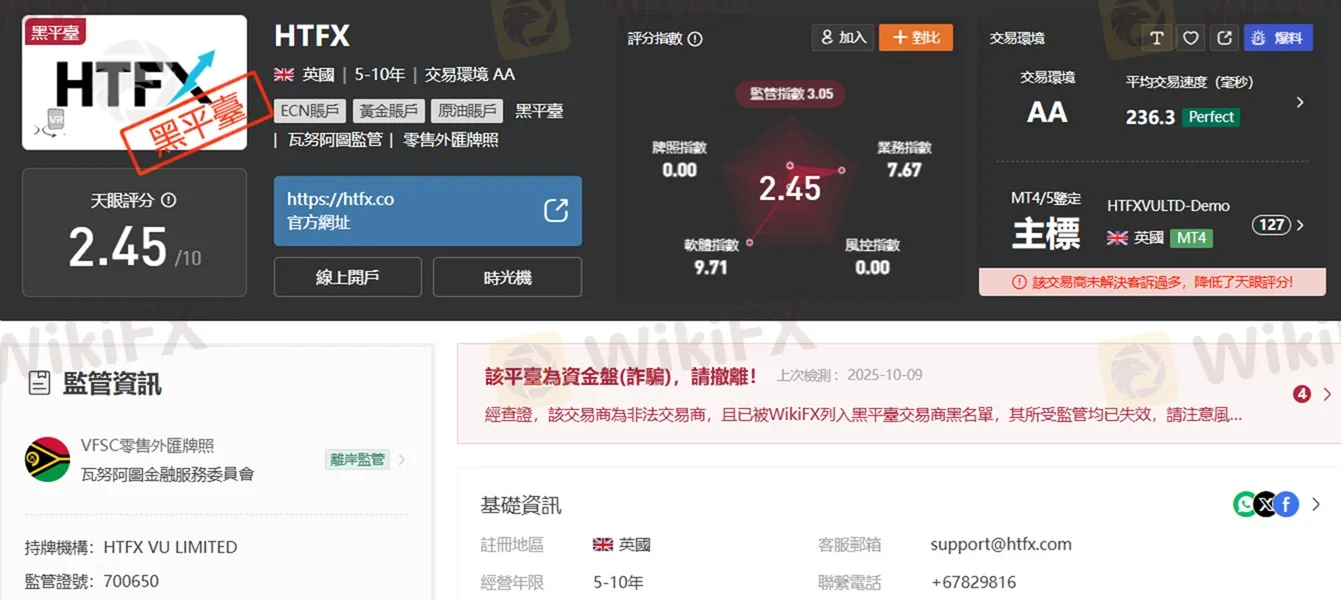Click the WhatsApp contact icon

[x=1244, y=504]
